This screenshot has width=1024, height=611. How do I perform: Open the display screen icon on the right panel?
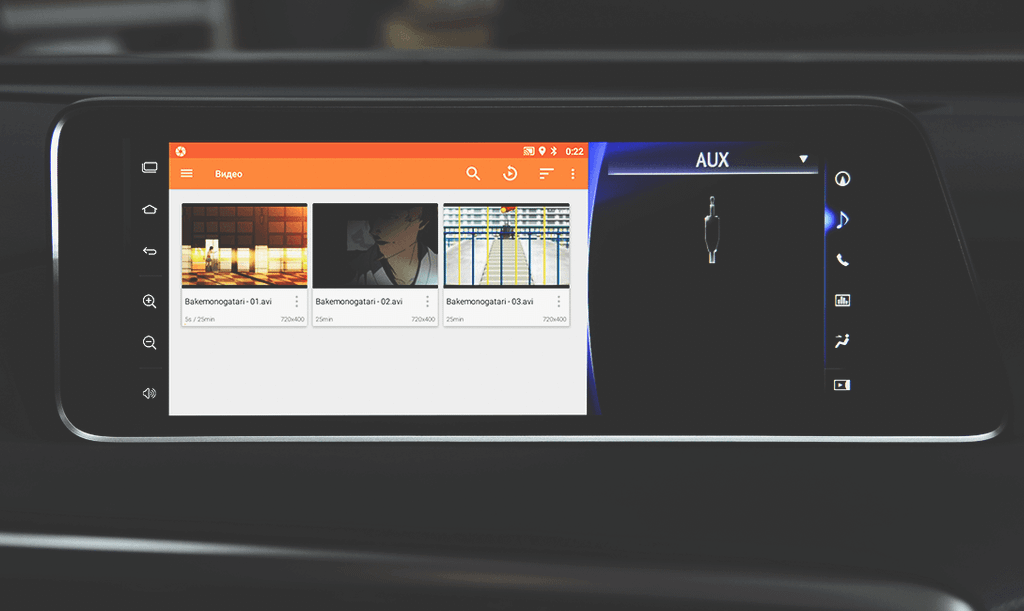coord(842,385)
